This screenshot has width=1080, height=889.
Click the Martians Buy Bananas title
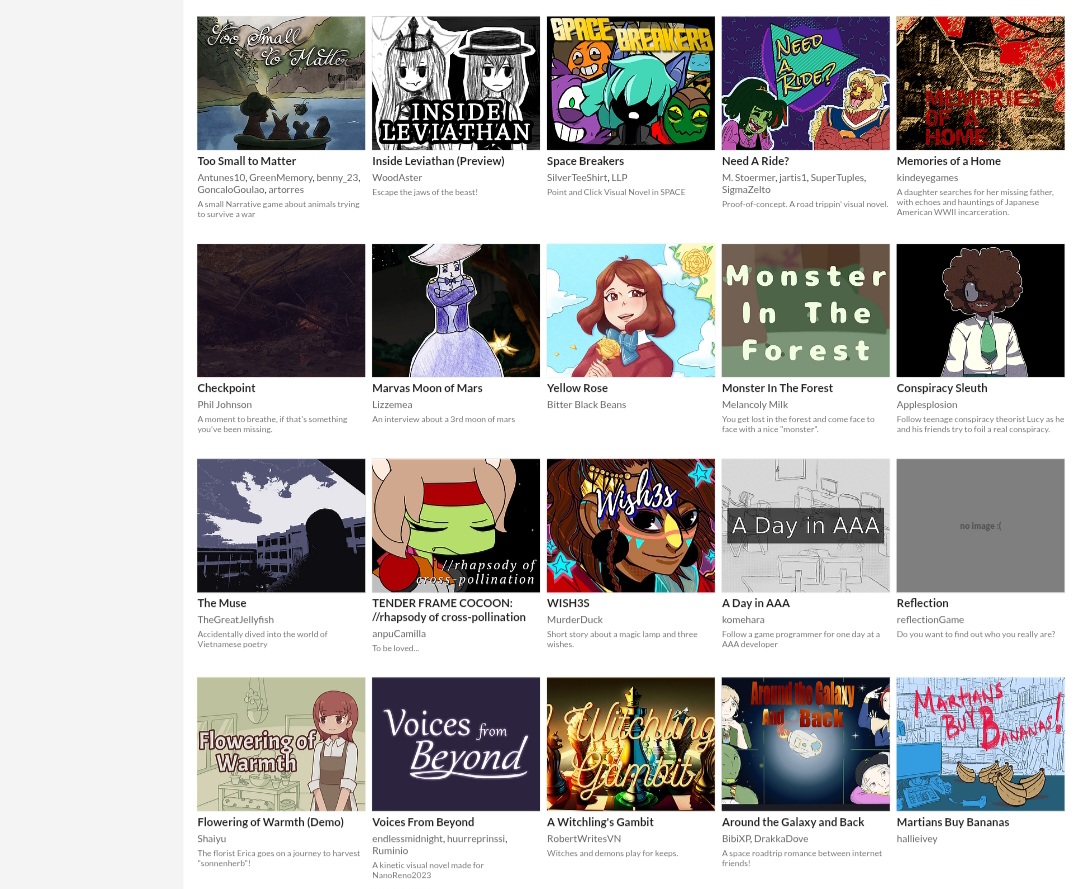953,822
